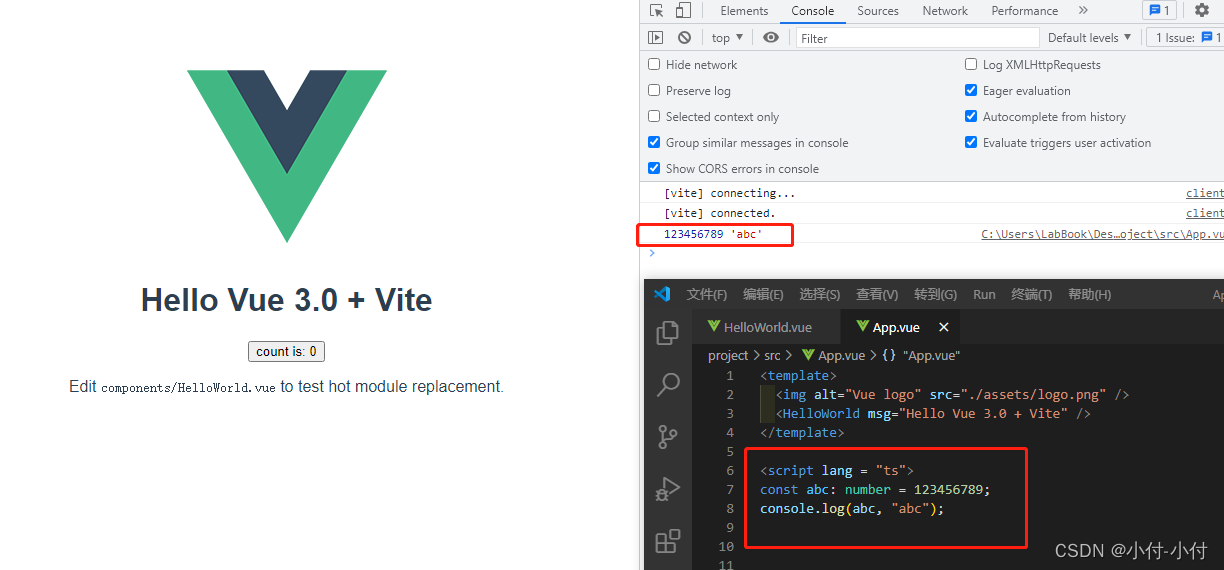The height and width of the screenshot is (570, 1224).
Task: Toggle Show CORS errors in console
Action: coord(654,168)
